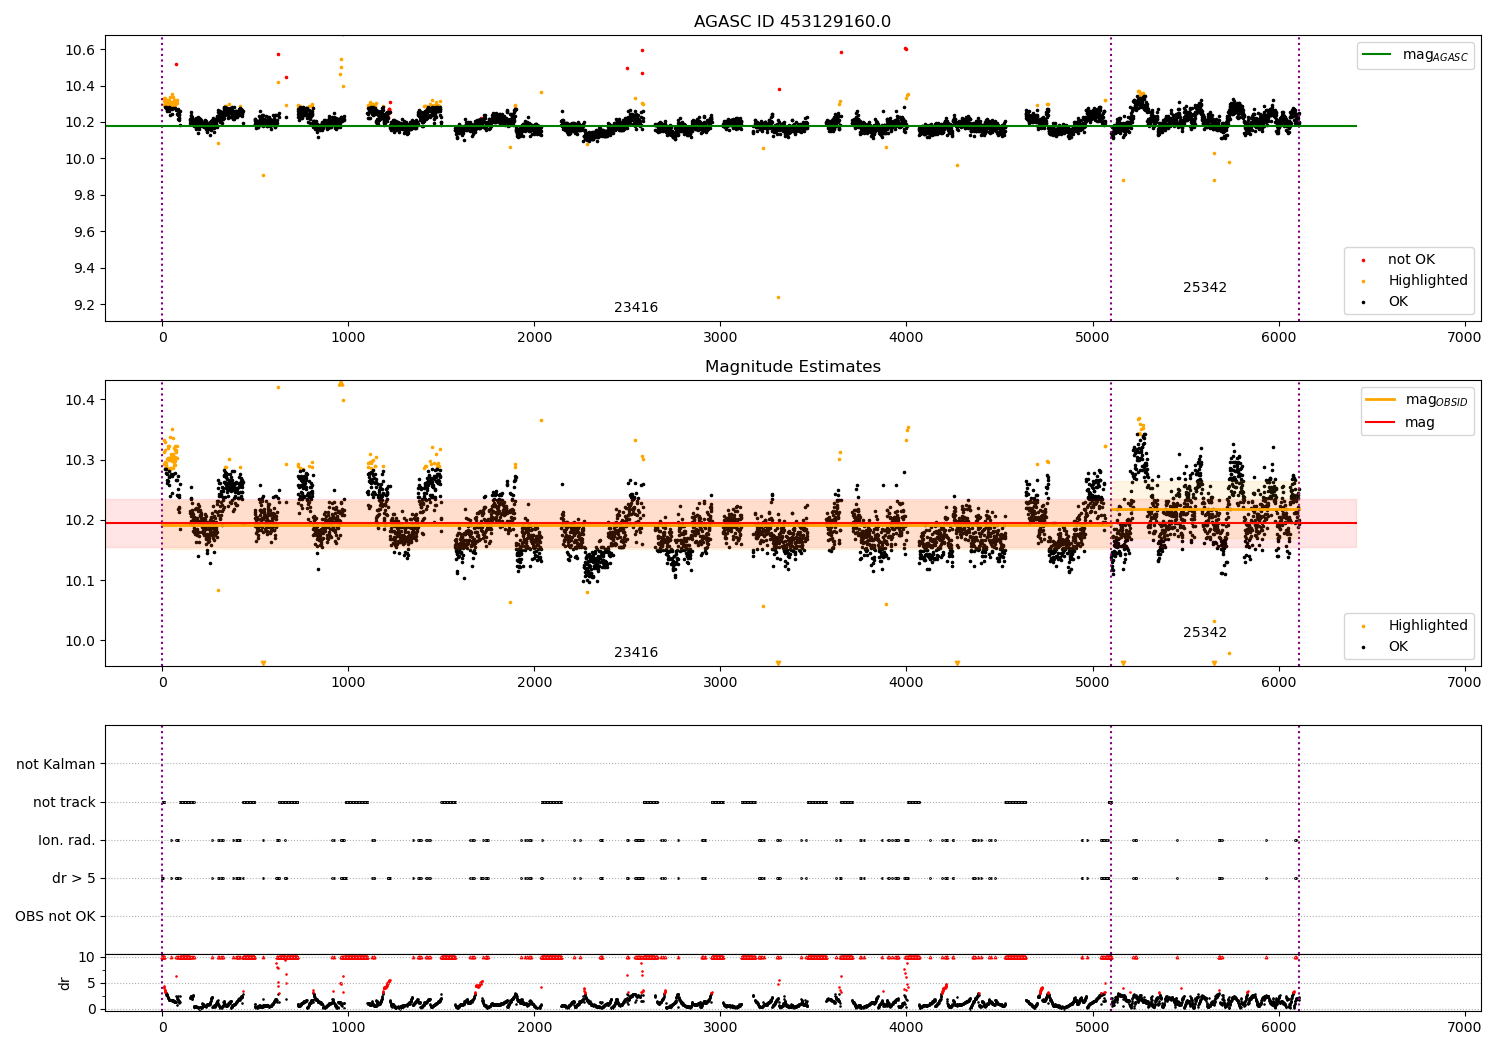Viewport: 1500px width, 1050px height.
Task: Select the '9.2' y-axis tick label
Action: (x=84, y=305)
